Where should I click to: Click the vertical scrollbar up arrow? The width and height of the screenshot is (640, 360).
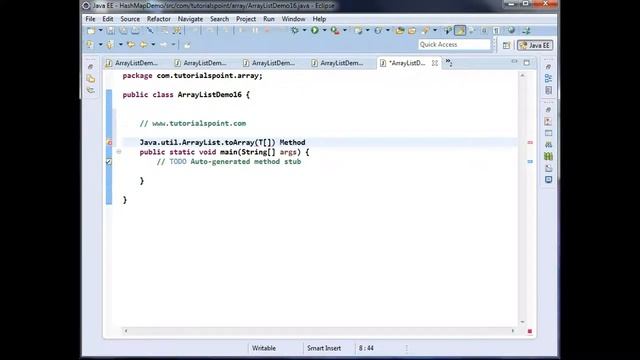(522, 76)
